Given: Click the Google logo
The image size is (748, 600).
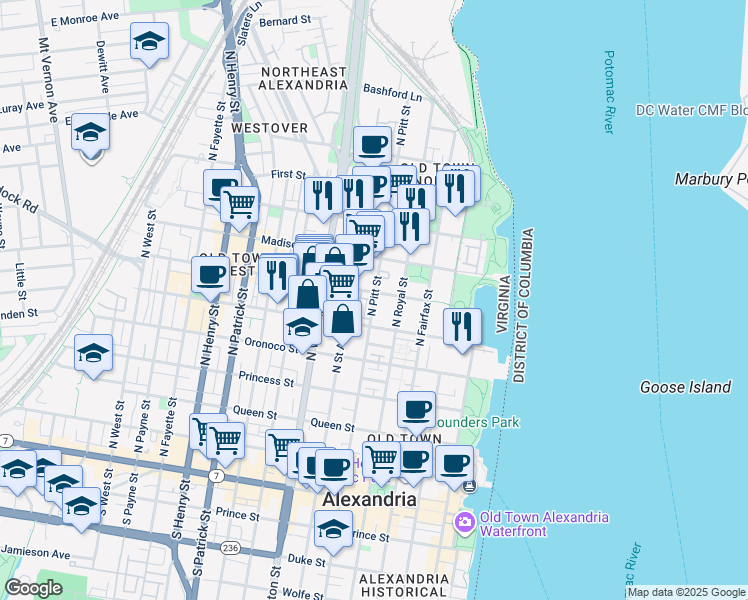Looking at the screenshot, I should click(x=33, y=588).
